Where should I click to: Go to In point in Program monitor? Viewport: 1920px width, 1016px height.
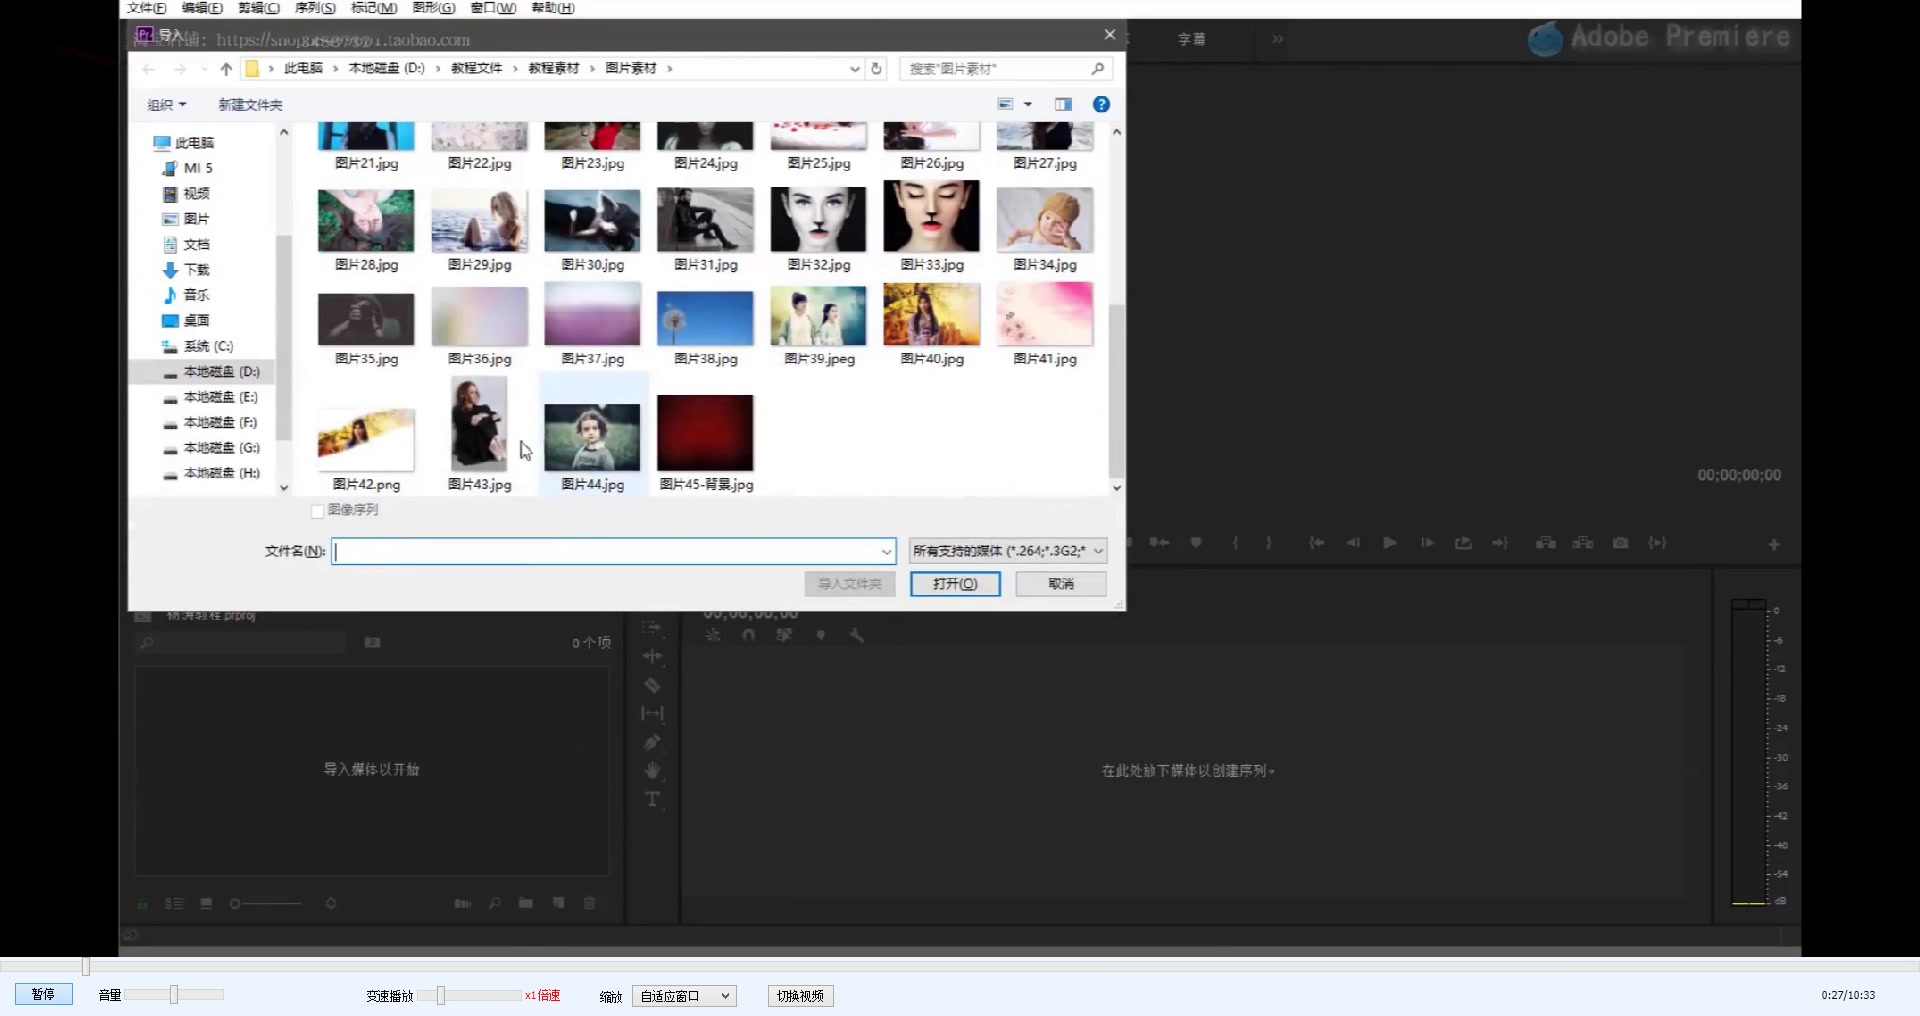click(1317, 542)
